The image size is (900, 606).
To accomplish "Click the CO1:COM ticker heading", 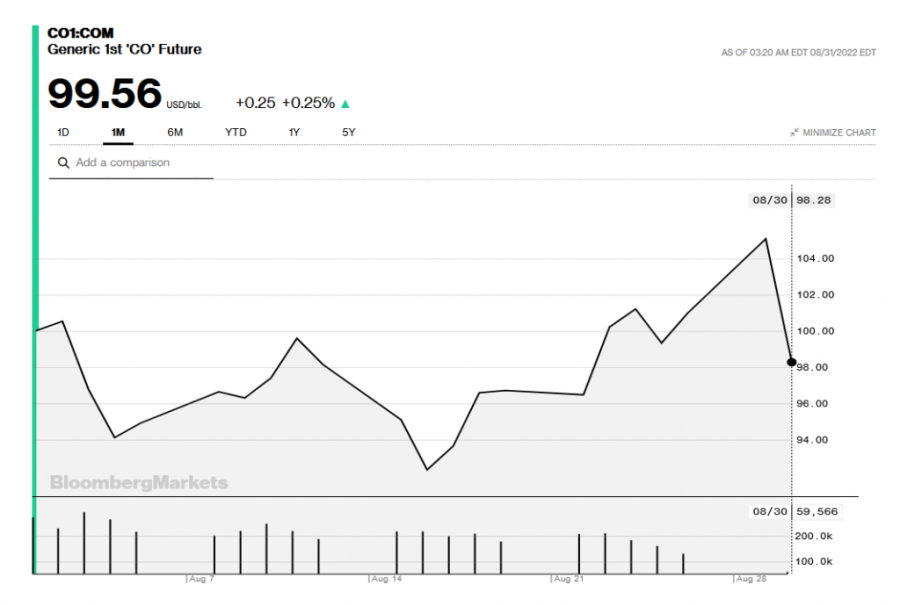I will pyautogui.click(x=81, y=33).
